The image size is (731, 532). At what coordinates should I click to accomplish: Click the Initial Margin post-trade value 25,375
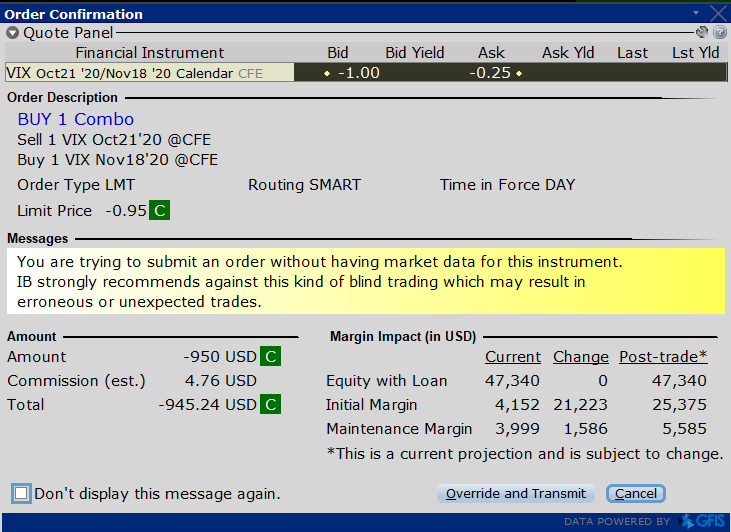point(679,405)
